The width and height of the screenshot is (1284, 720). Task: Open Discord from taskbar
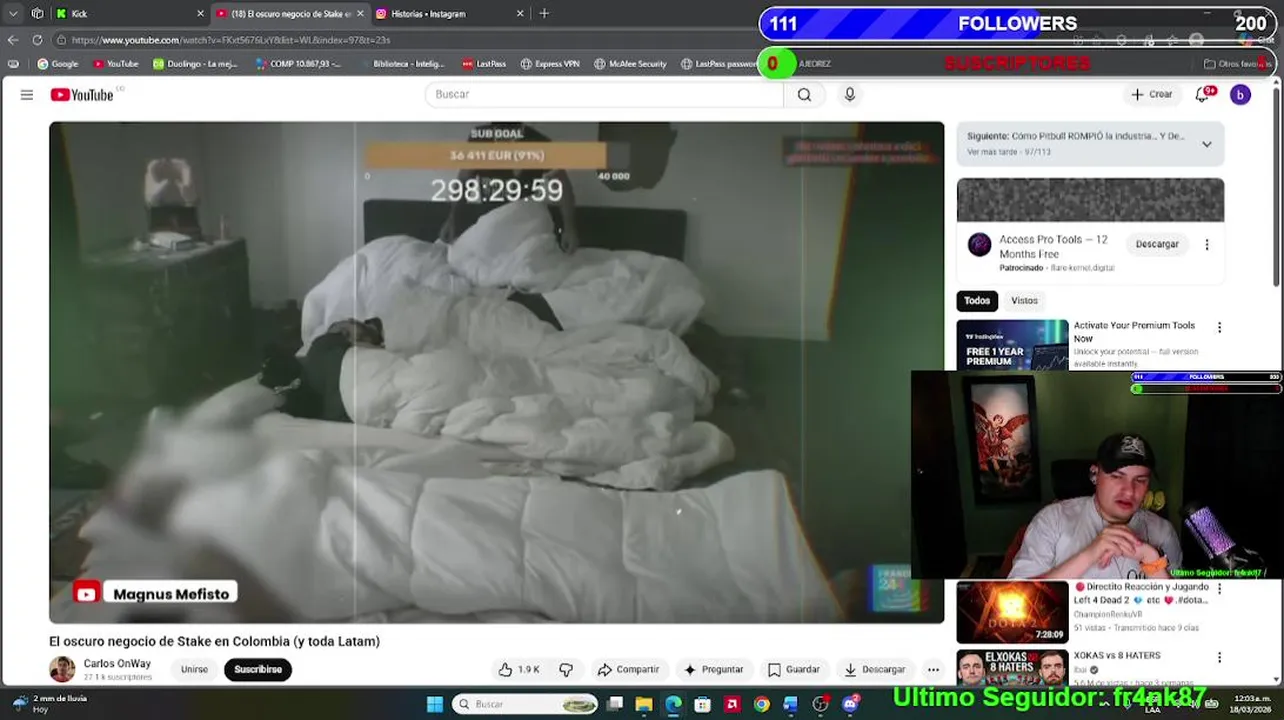click(x=850, y=704)
